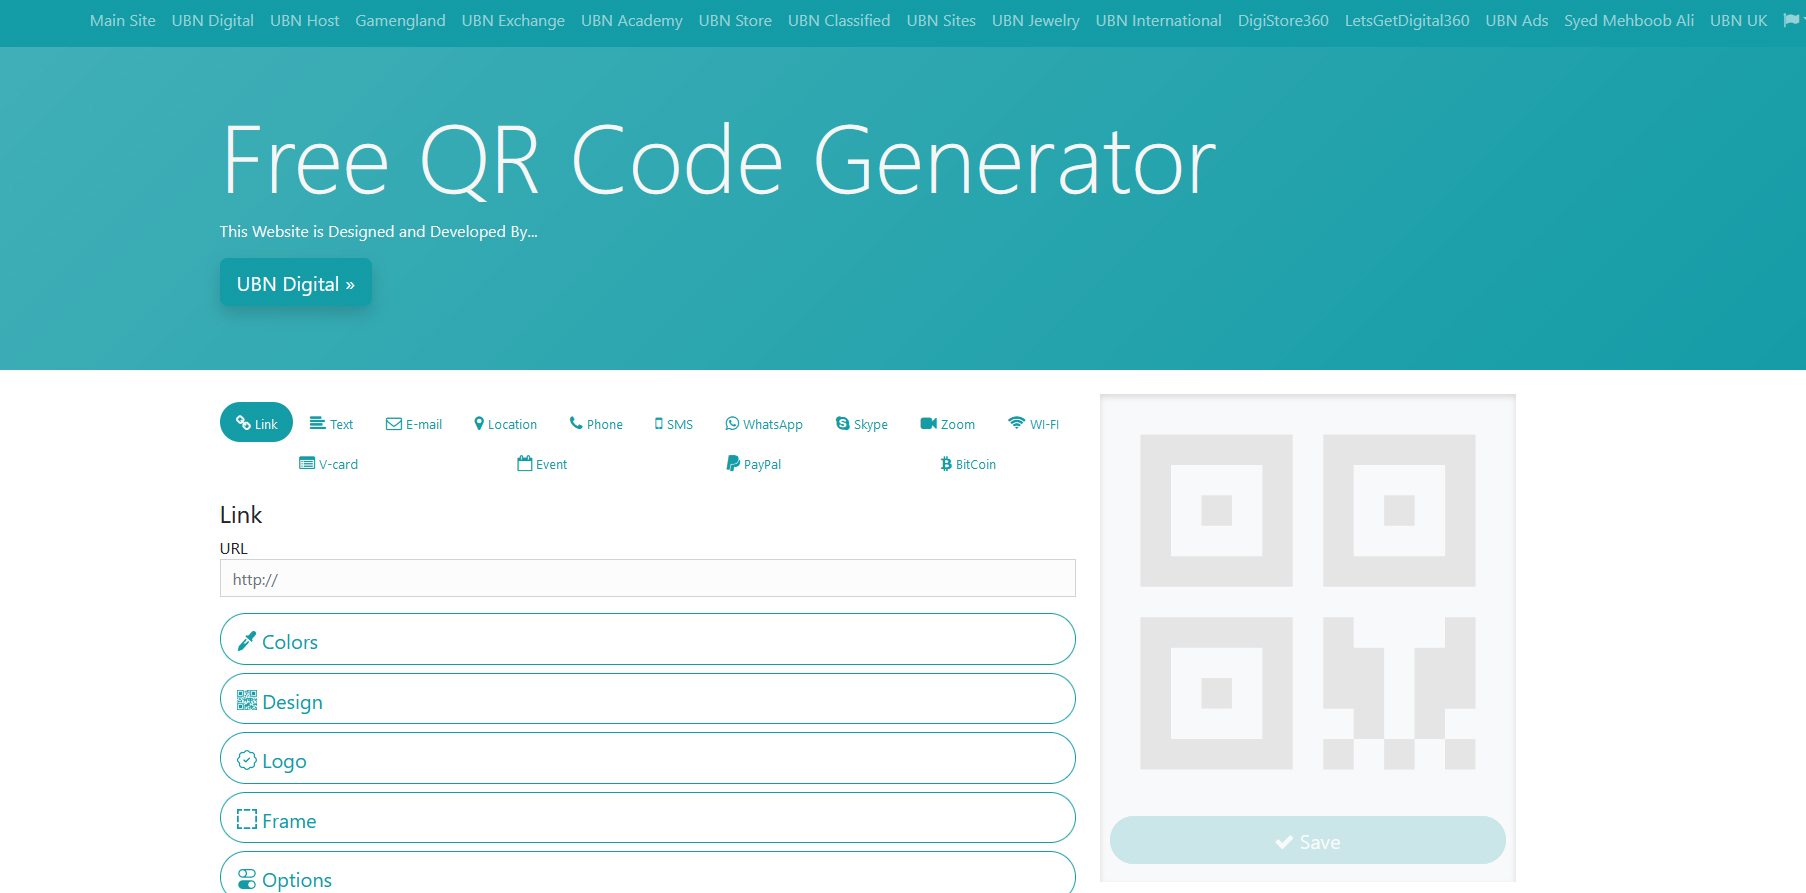Click the URL input field
This screenshot has width=1806, height=893.
[x=647, y=578]
